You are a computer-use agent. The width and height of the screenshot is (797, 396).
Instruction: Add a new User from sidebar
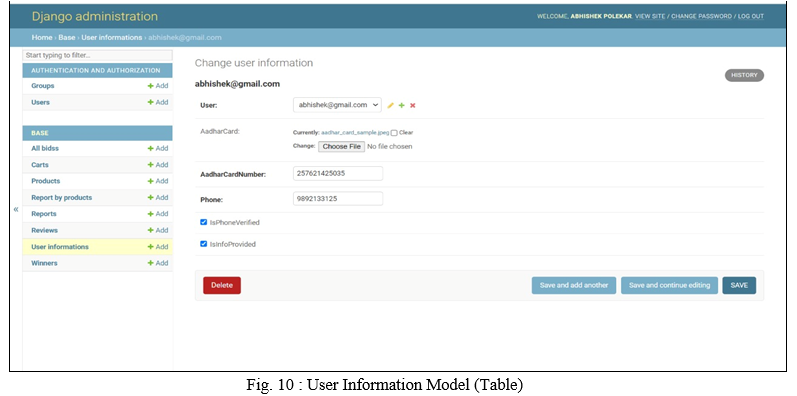(x=158, y=102)
